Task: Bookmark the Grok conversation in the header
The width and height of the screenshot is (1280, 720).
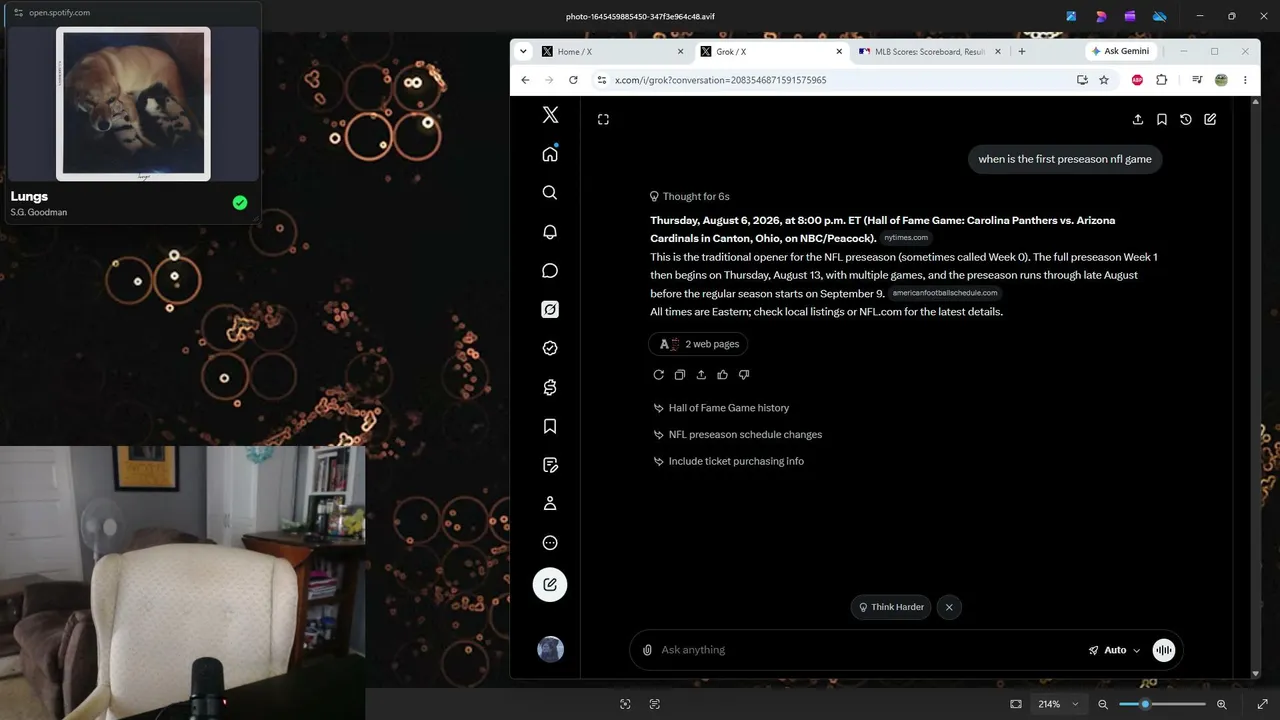Action: click(1162, 119)
